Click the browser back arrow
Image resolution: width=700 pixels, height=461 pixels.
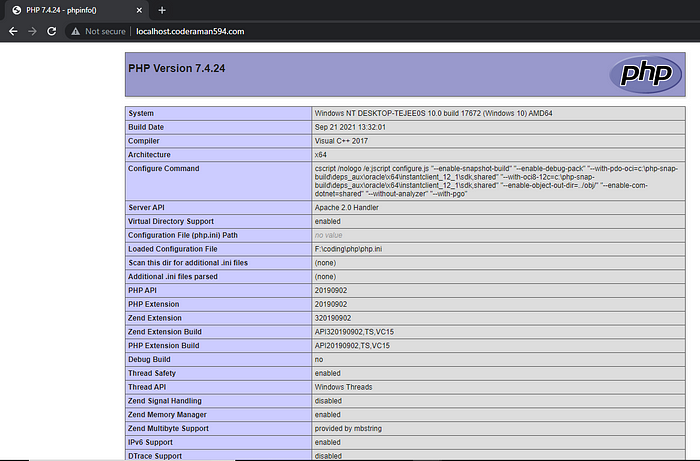point(13,31)
